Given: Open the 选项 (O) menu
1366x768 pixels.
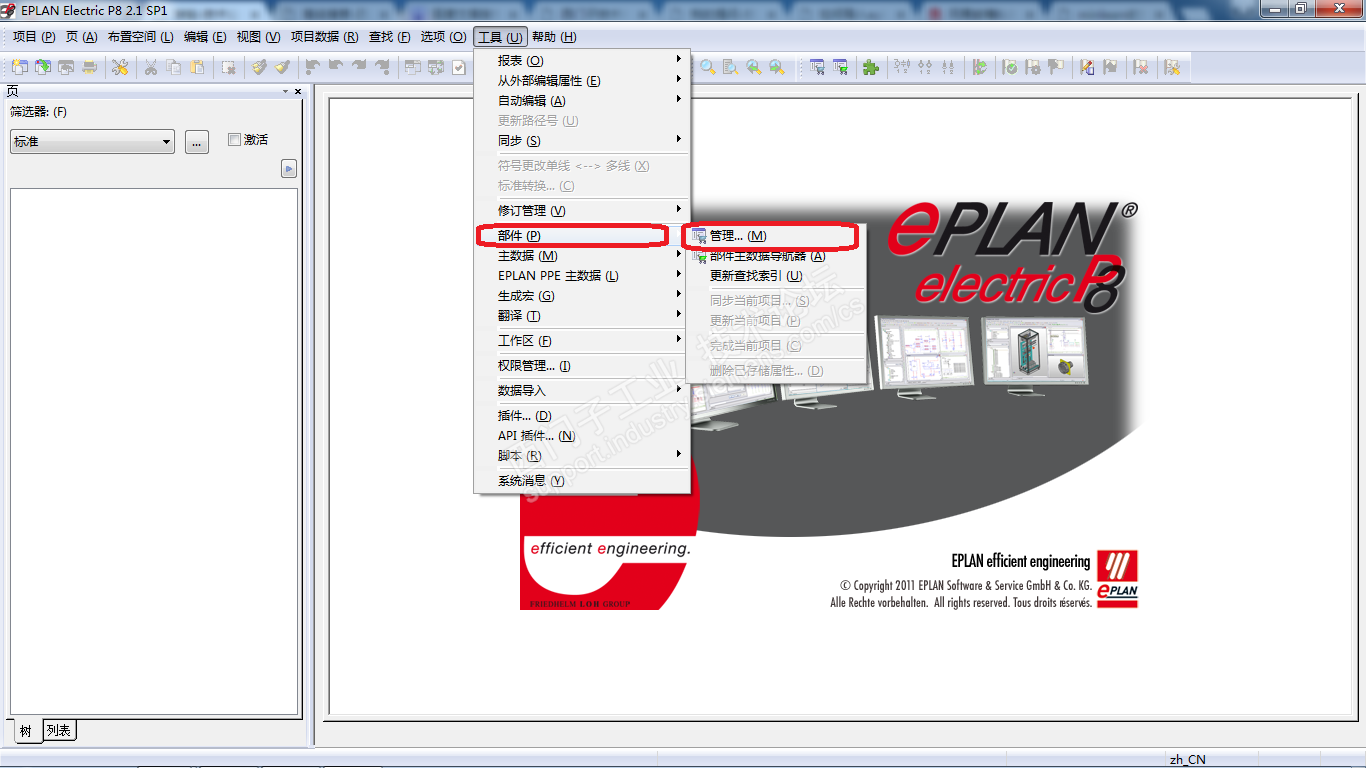Looking at the screenshot, I should (x=443, y=37).
